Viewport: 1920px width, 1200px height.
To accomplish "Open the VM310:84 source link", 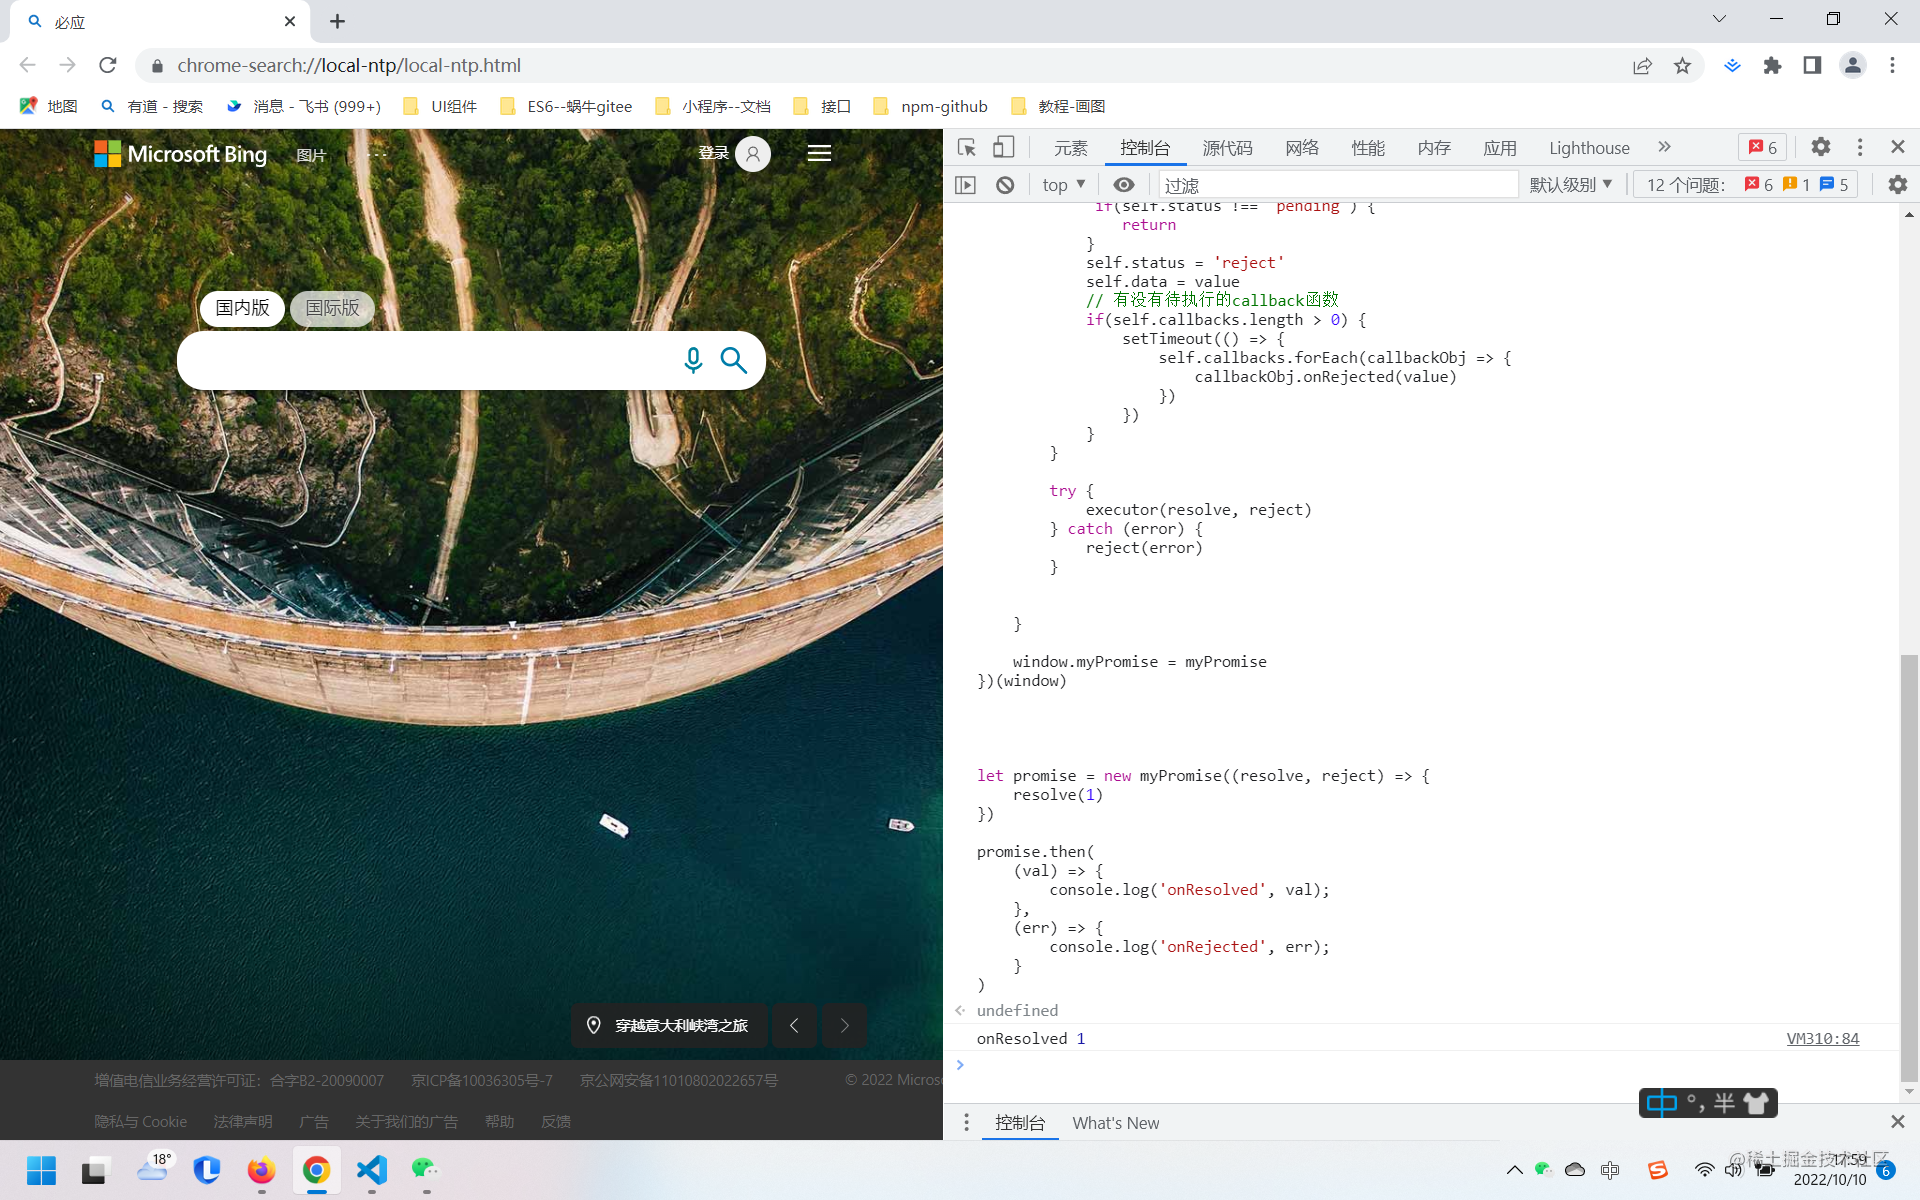I will tap(1823, 1038).
